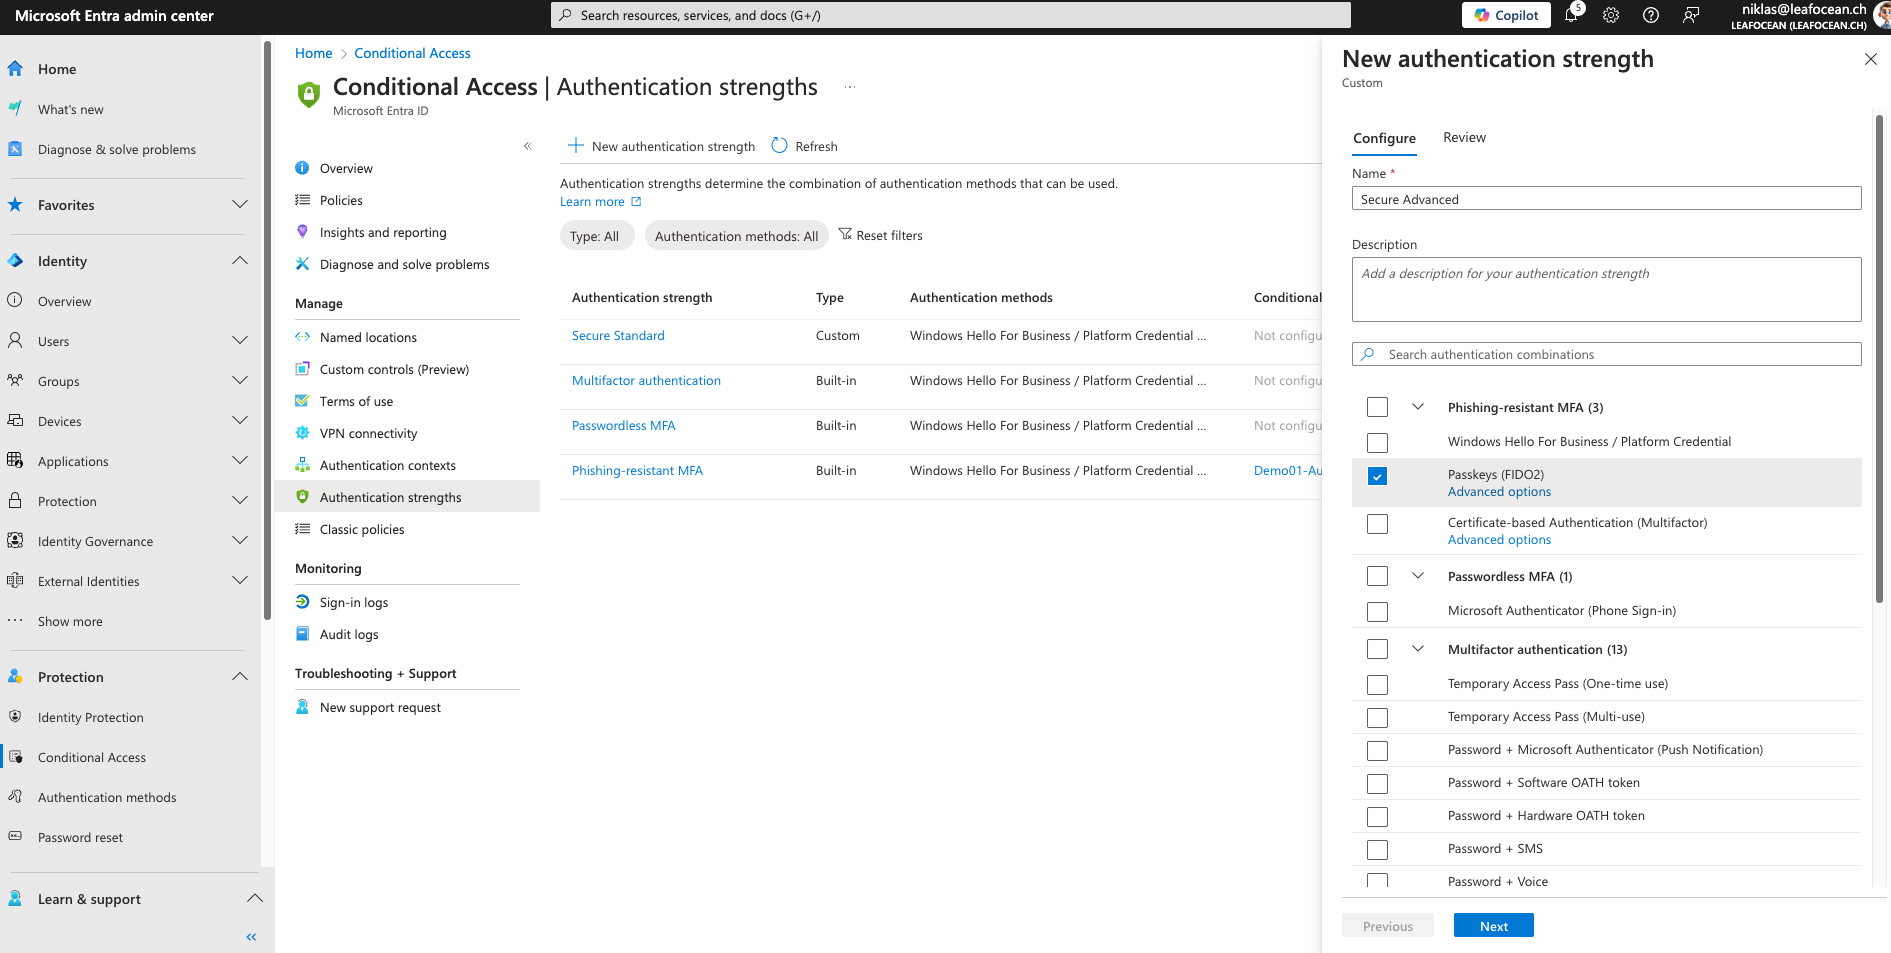This screenshot has height=953, width=1891.
Task: Launch Copilot from the top bar
Action: pyautogui.click(x=1506, y=15)
